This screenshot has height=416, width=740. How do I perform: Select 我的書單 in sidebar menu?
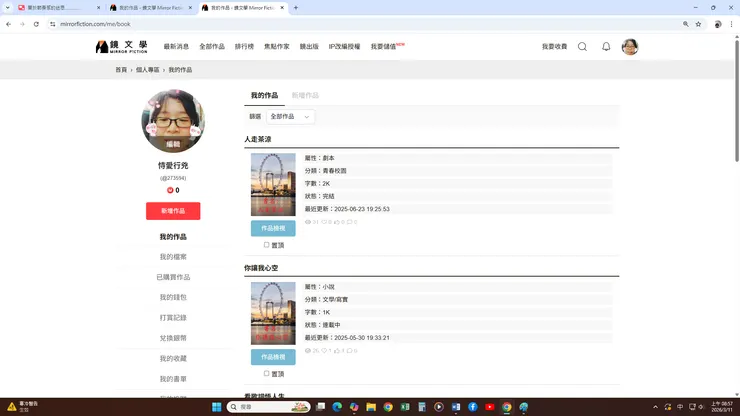(x=173, y=379)
